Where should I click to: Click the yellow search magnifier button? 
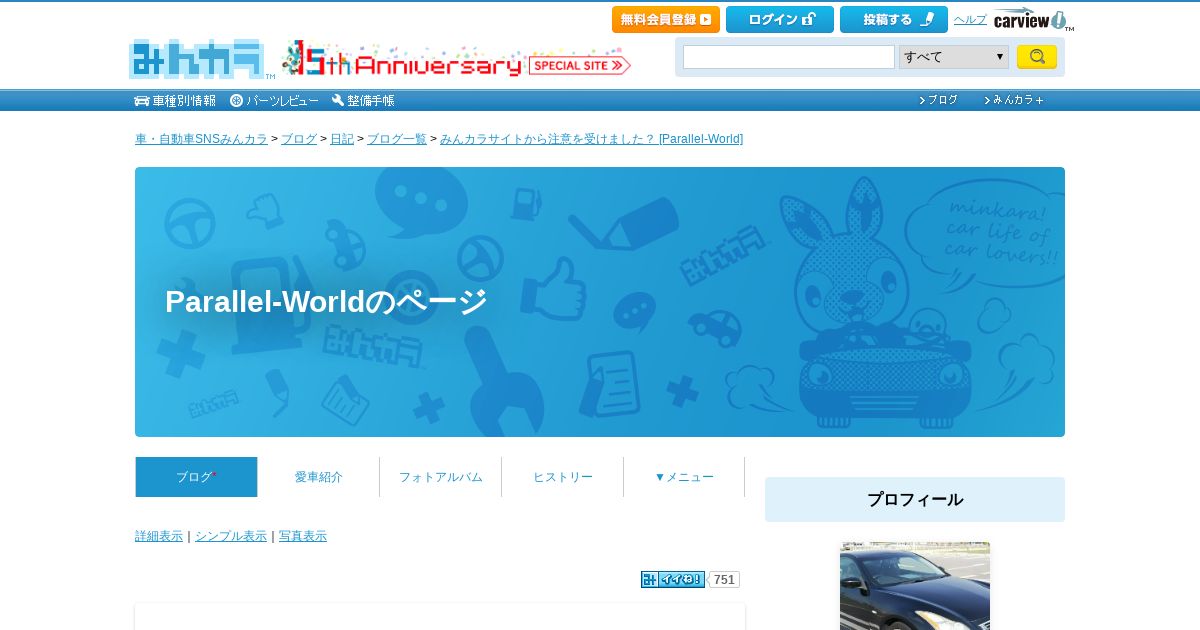(x=1036, y=57)
